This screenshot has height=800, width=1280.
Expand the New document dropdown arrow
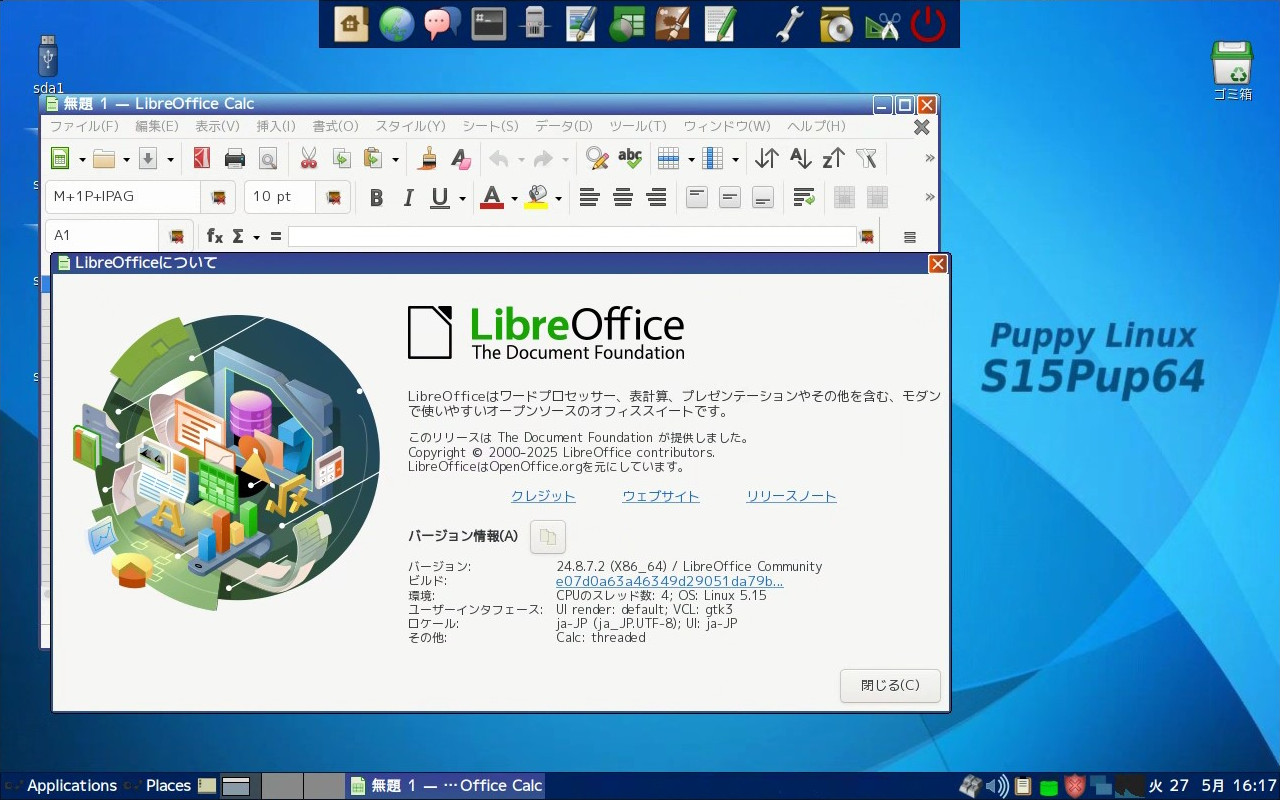pos(82,159)
